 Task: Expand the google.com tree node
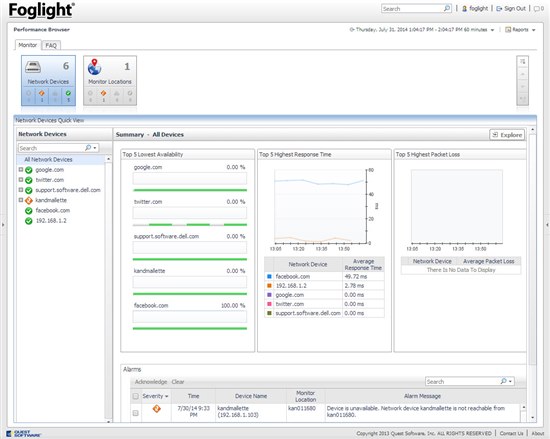21,169
